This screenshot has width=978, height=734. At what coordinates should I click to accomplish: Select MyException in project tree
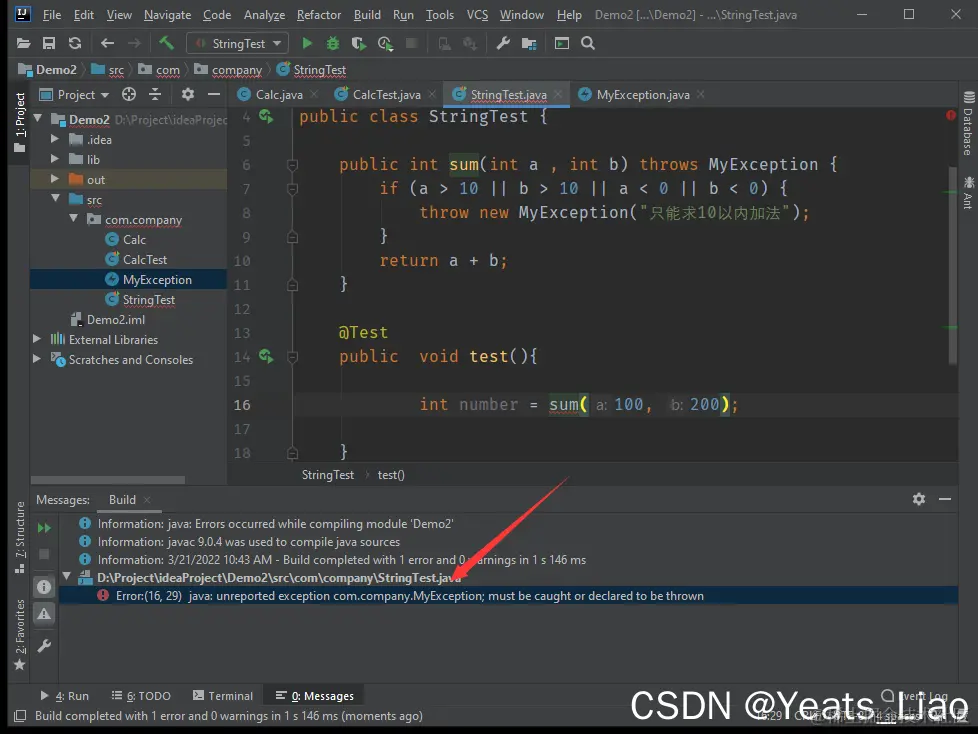(x=157, y=279)
